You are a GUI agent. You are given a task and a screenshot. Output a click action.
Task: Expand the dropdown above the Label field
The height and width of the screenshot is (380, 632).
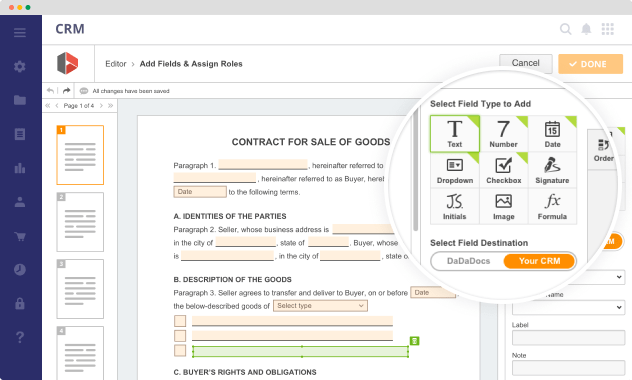click(568, 307)
